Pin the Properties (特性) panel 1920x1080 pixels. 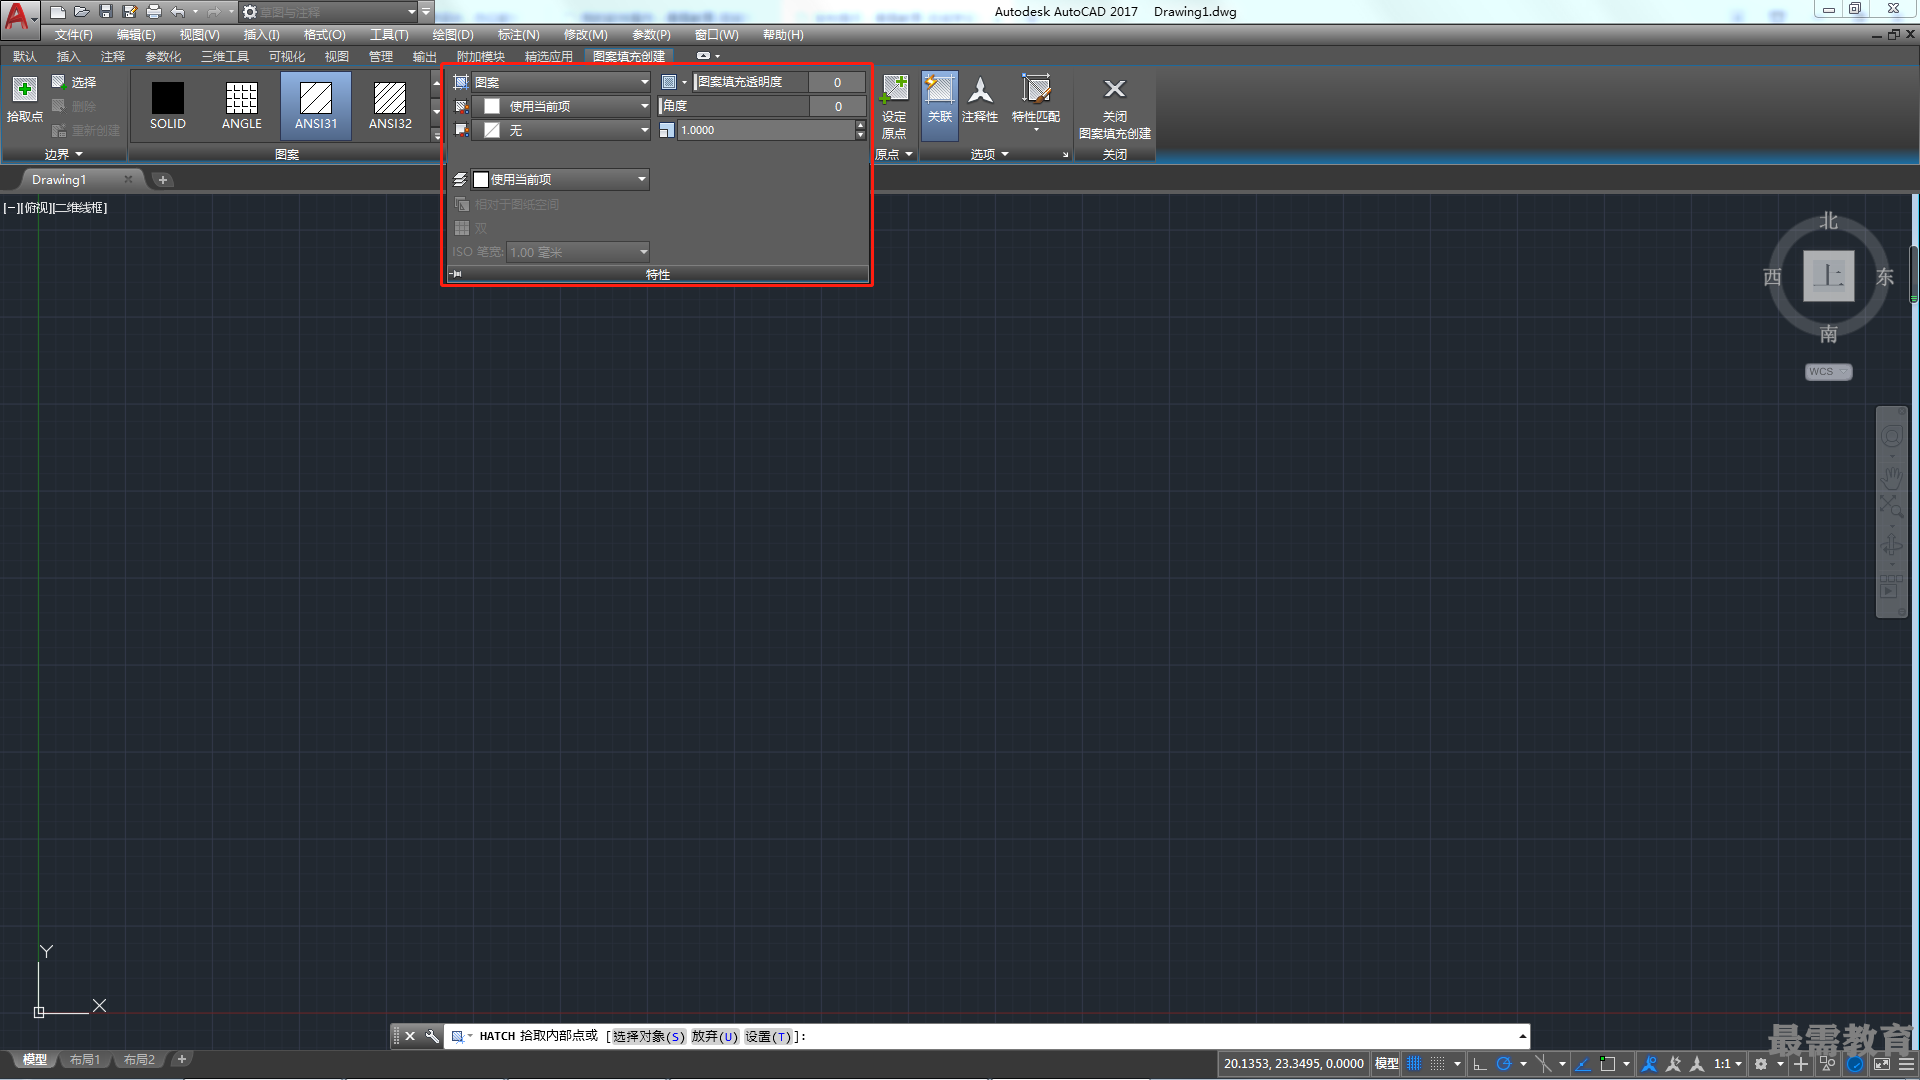coord(456,274)
